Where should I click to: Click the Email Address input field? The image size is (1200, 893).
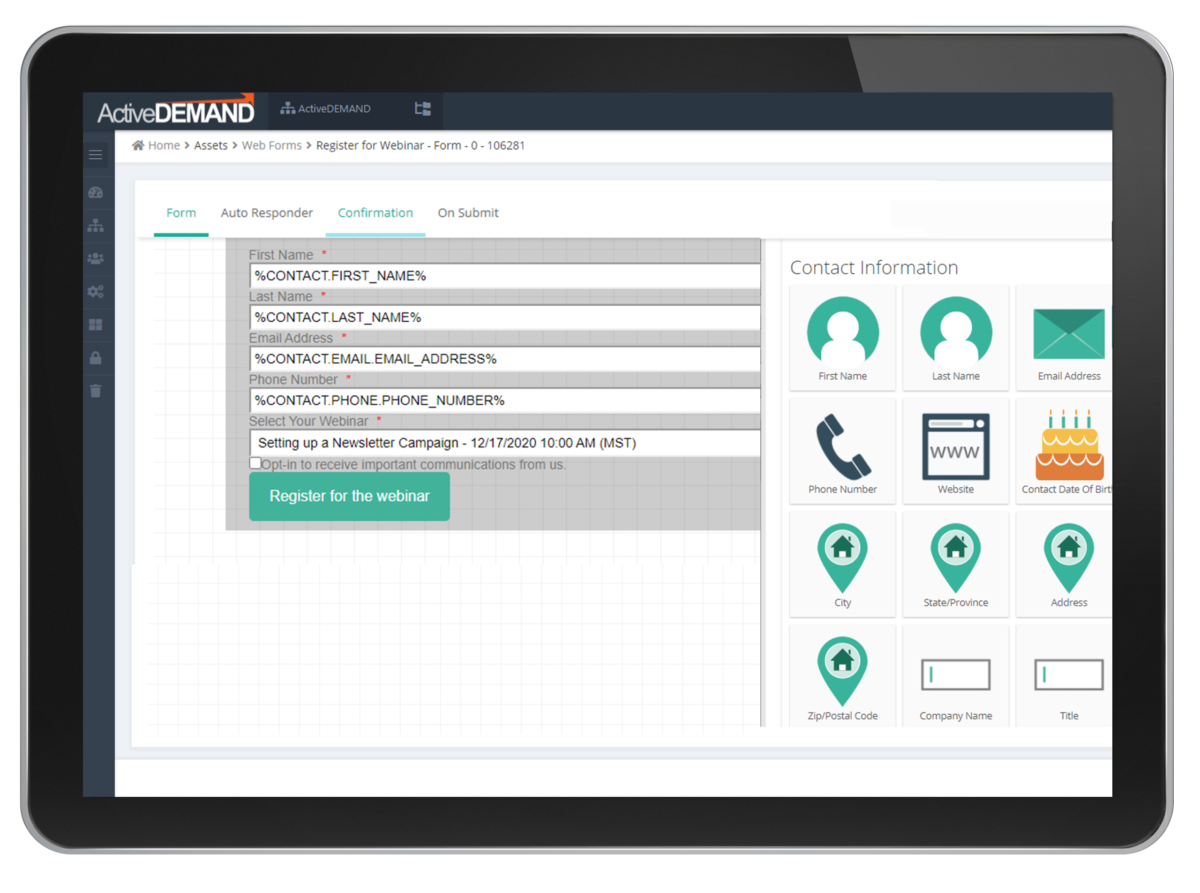coord(505,359)
